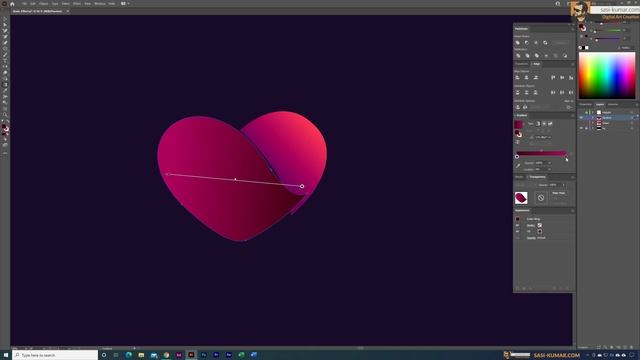Click the Merge pathfinder icon
Screen dimensions: 640x360
click(537, 56)
